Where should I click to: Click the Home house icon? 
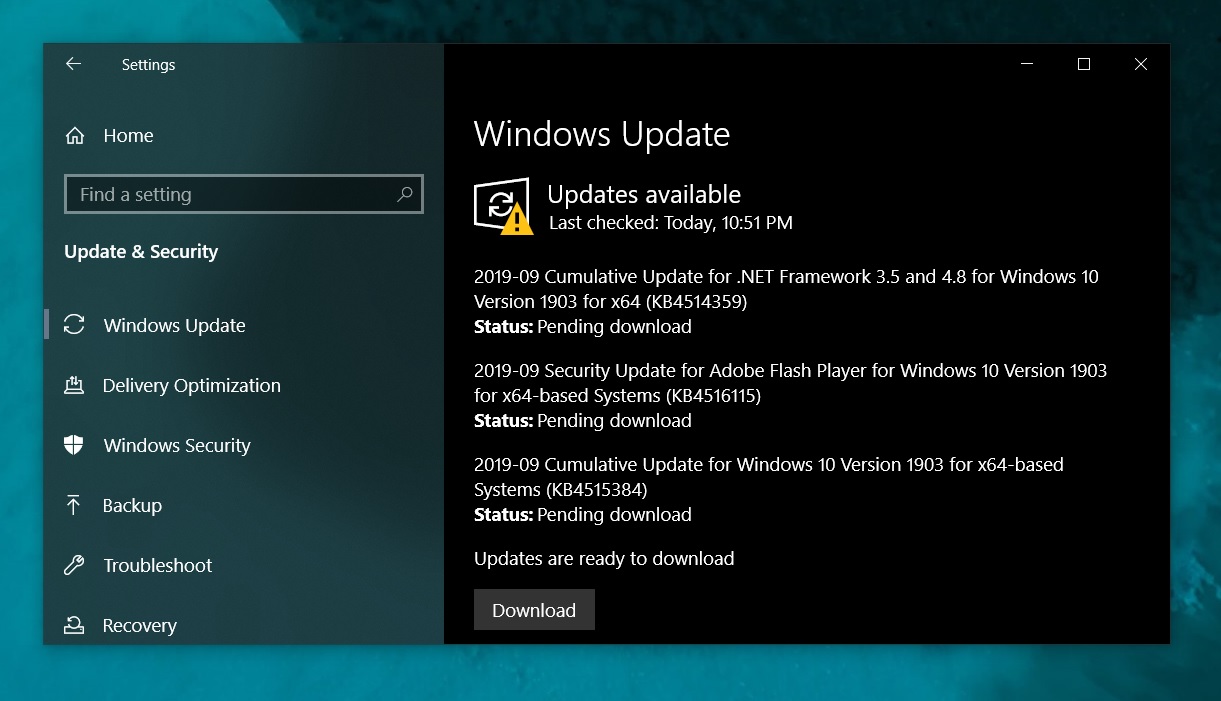tap(74, 136)
